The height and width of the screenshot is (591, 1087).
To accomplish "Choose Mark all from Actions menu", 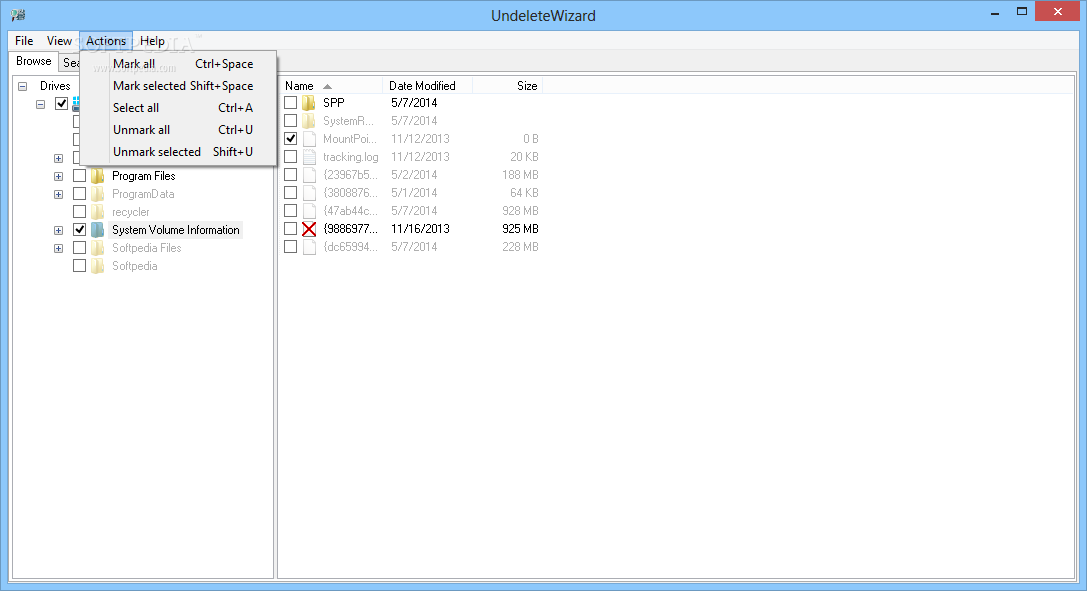I will click(x=179, y=64).
